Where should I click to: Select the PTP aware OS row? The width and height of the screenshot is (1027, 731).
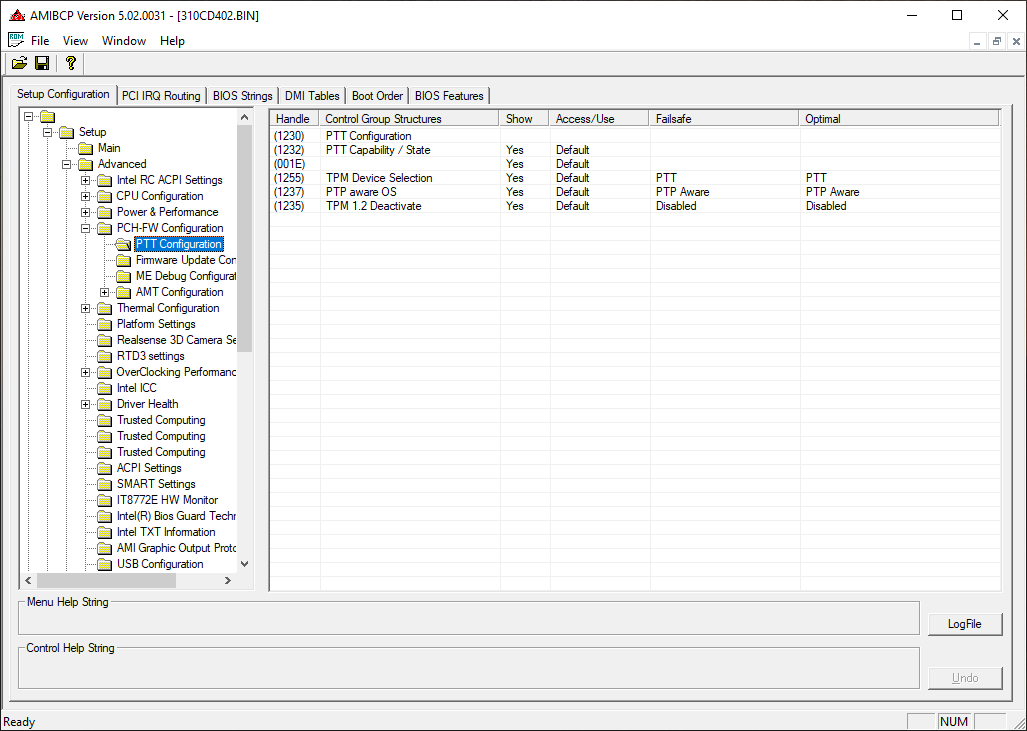[635, 192]
